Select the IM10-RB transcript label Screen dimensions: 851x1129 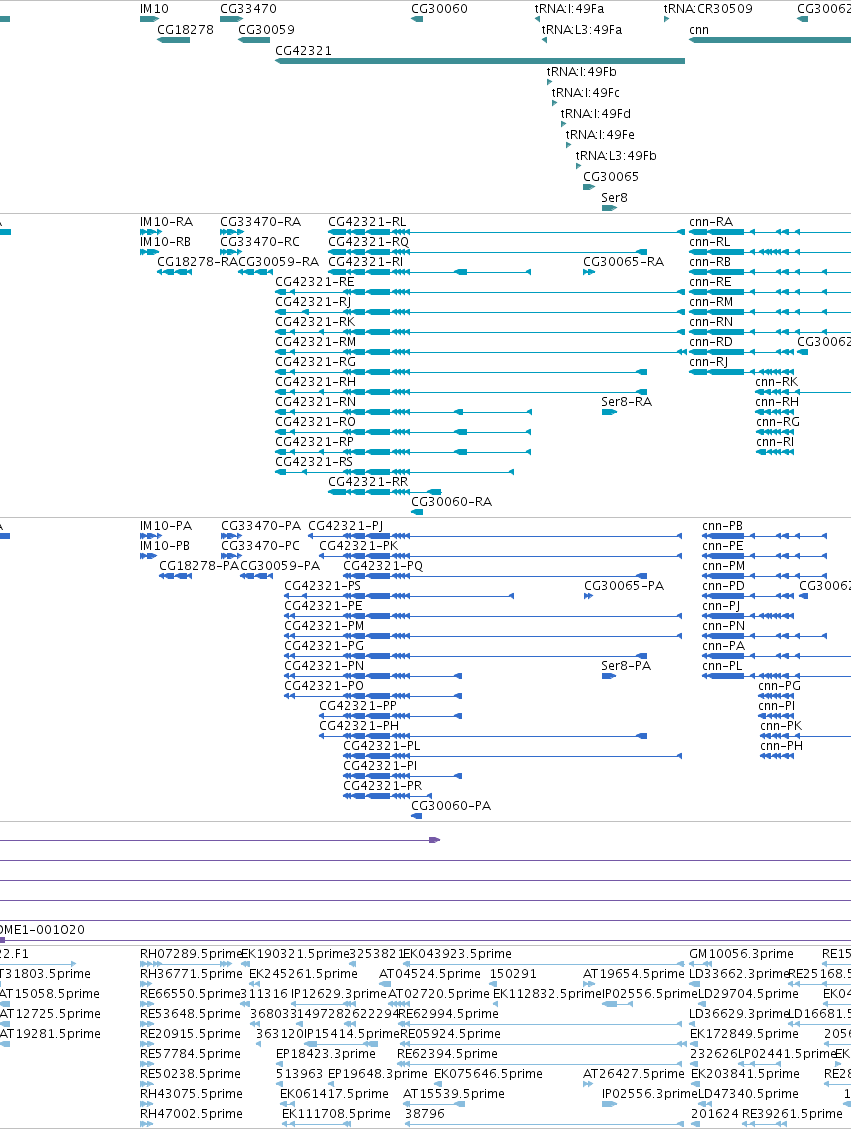tap(165, 242)
